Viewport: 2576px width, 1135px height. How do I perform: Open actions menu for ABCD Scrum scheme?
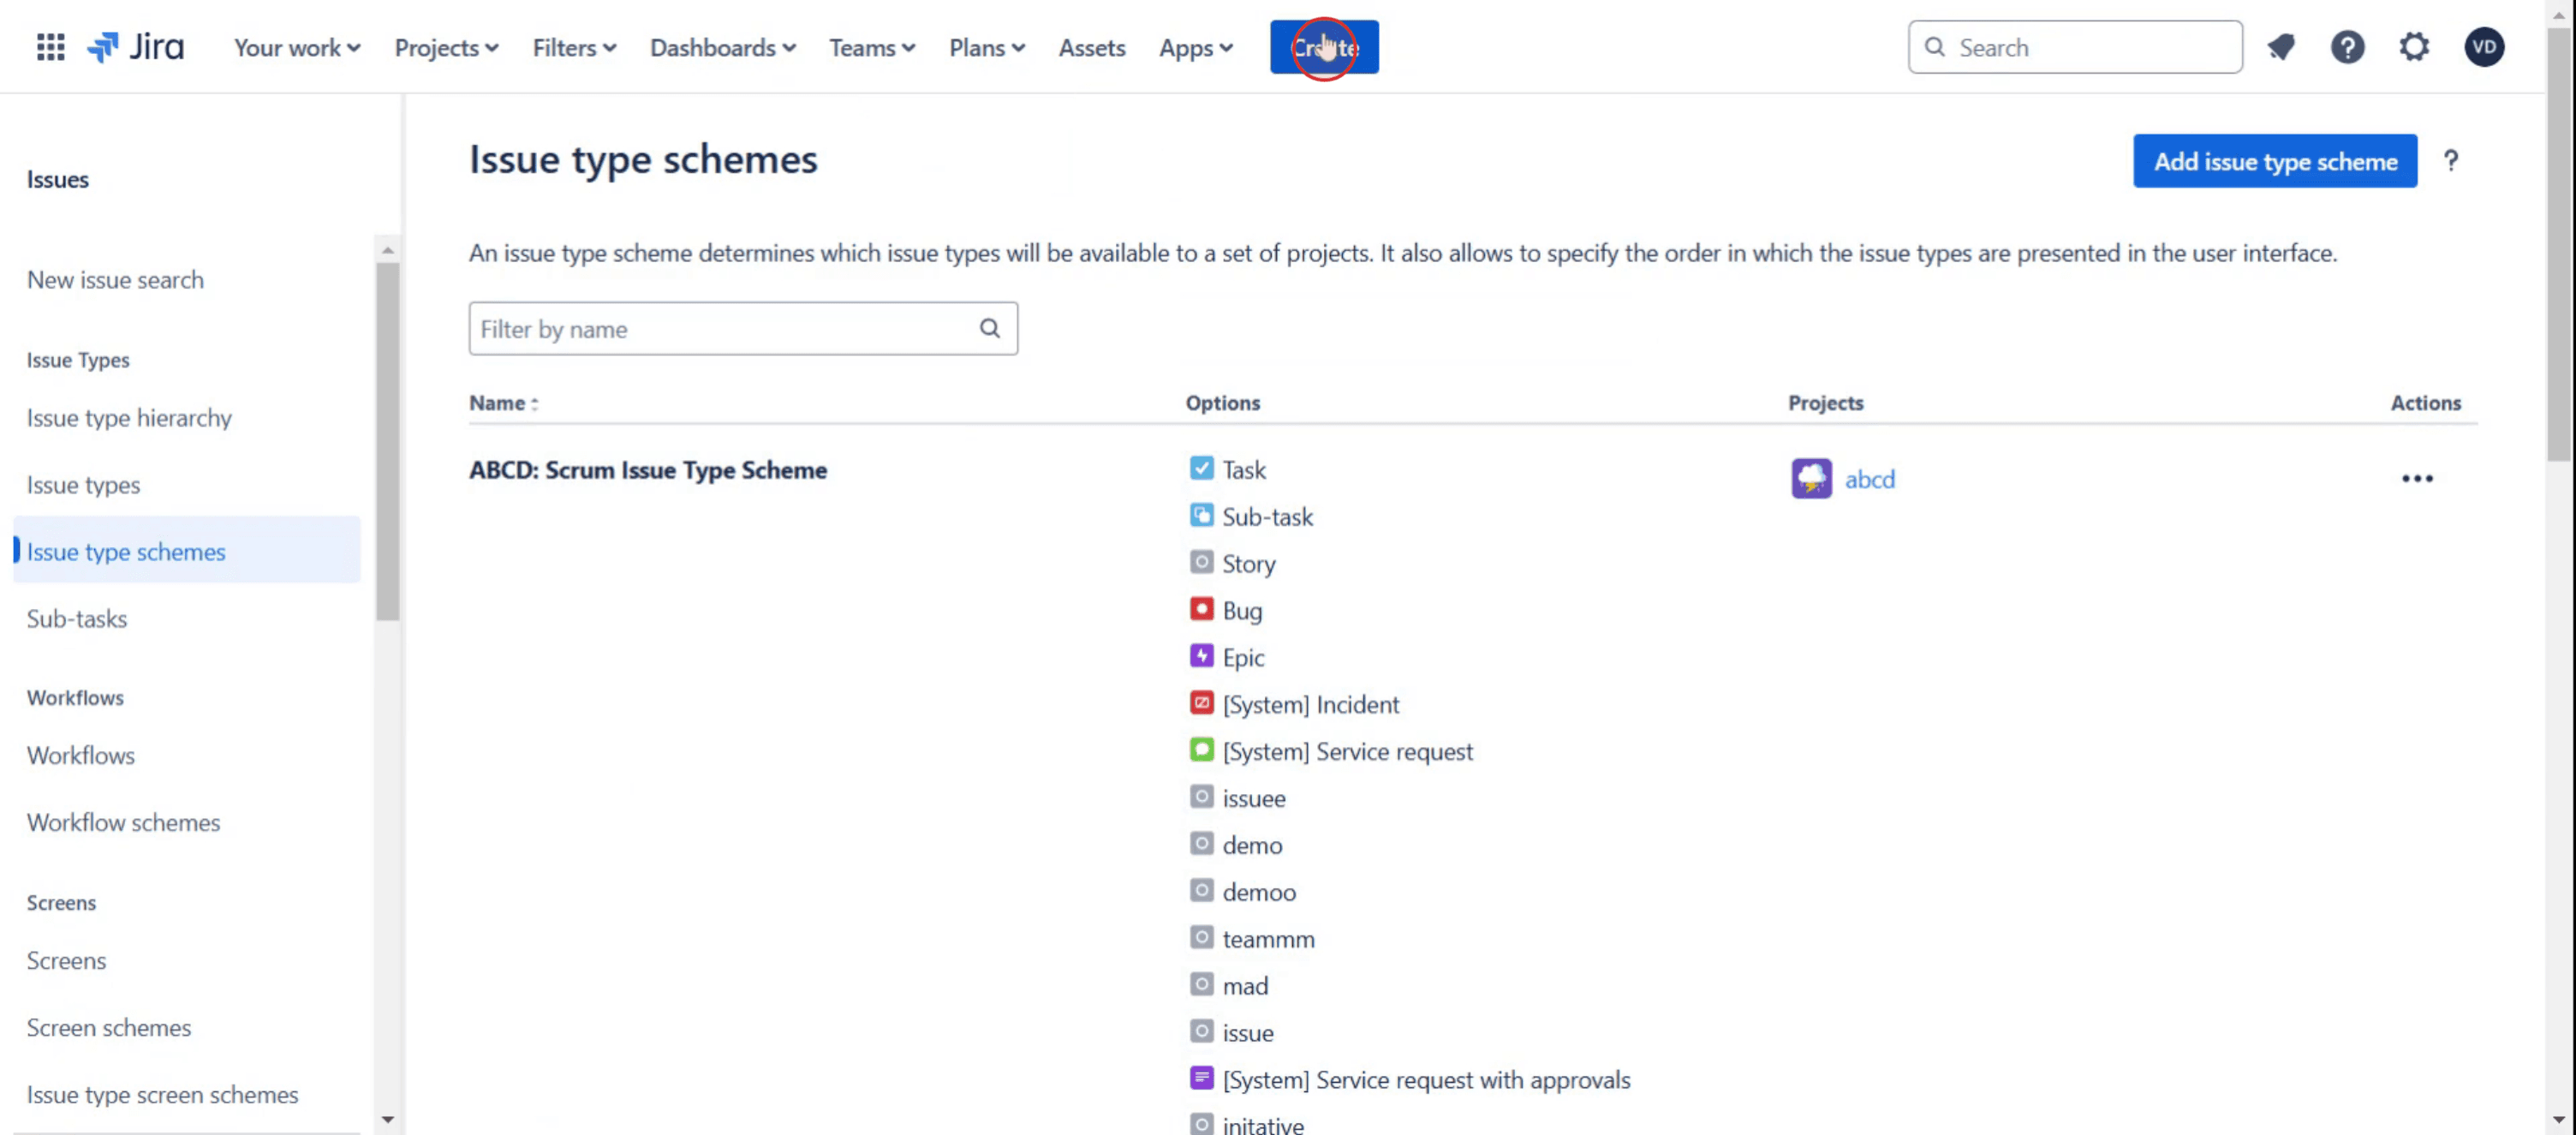2417,479
